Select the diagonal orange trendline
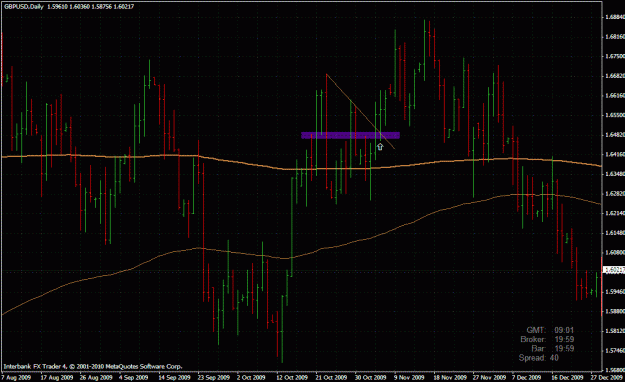The width and height of the screenshot is (625, 382). coord(360,111)
